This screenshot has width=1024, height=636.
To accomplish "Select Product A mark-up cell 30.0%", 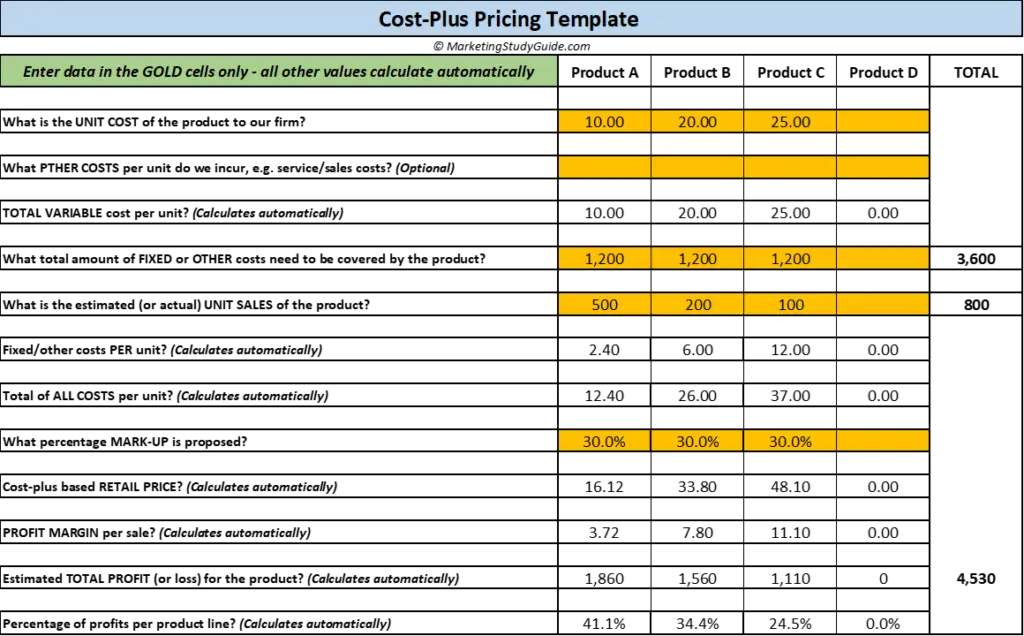I will click(x=604, y=441).
